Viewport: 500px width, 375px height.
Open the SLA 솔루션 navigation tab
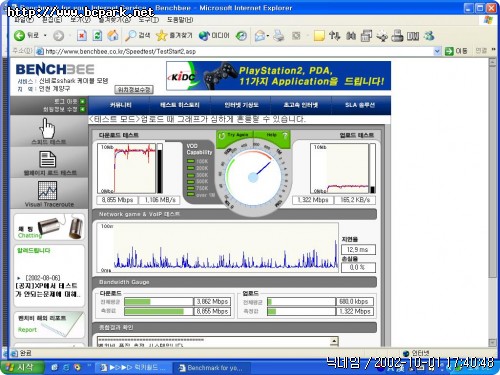tap(360, 105)
